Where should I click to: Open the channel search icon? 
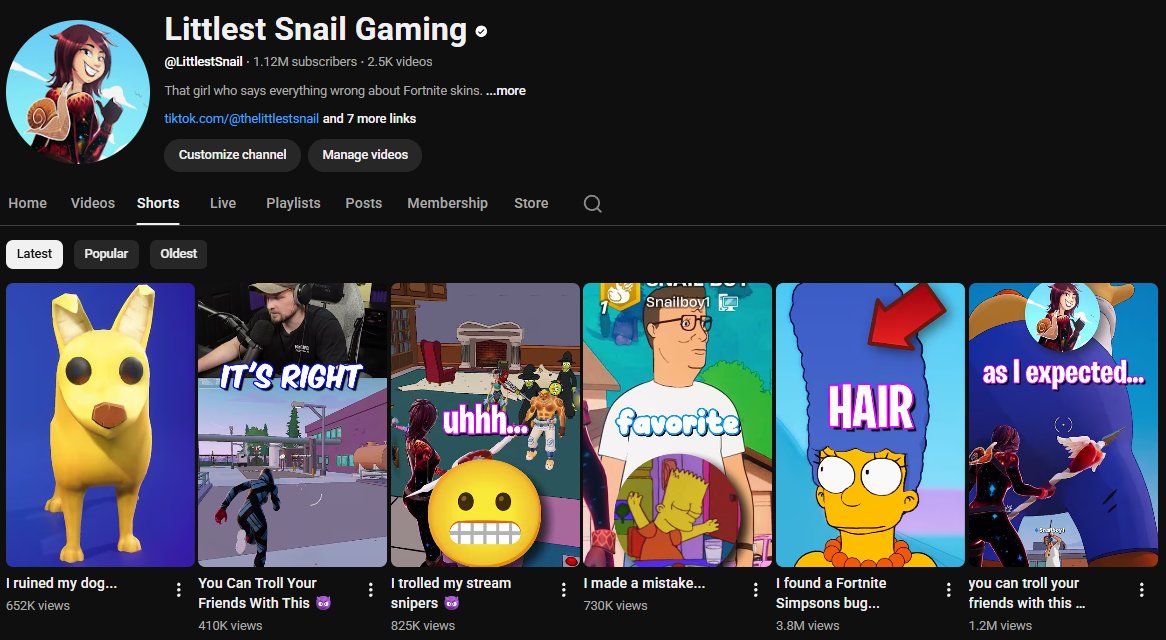click(x=592, y=204)
